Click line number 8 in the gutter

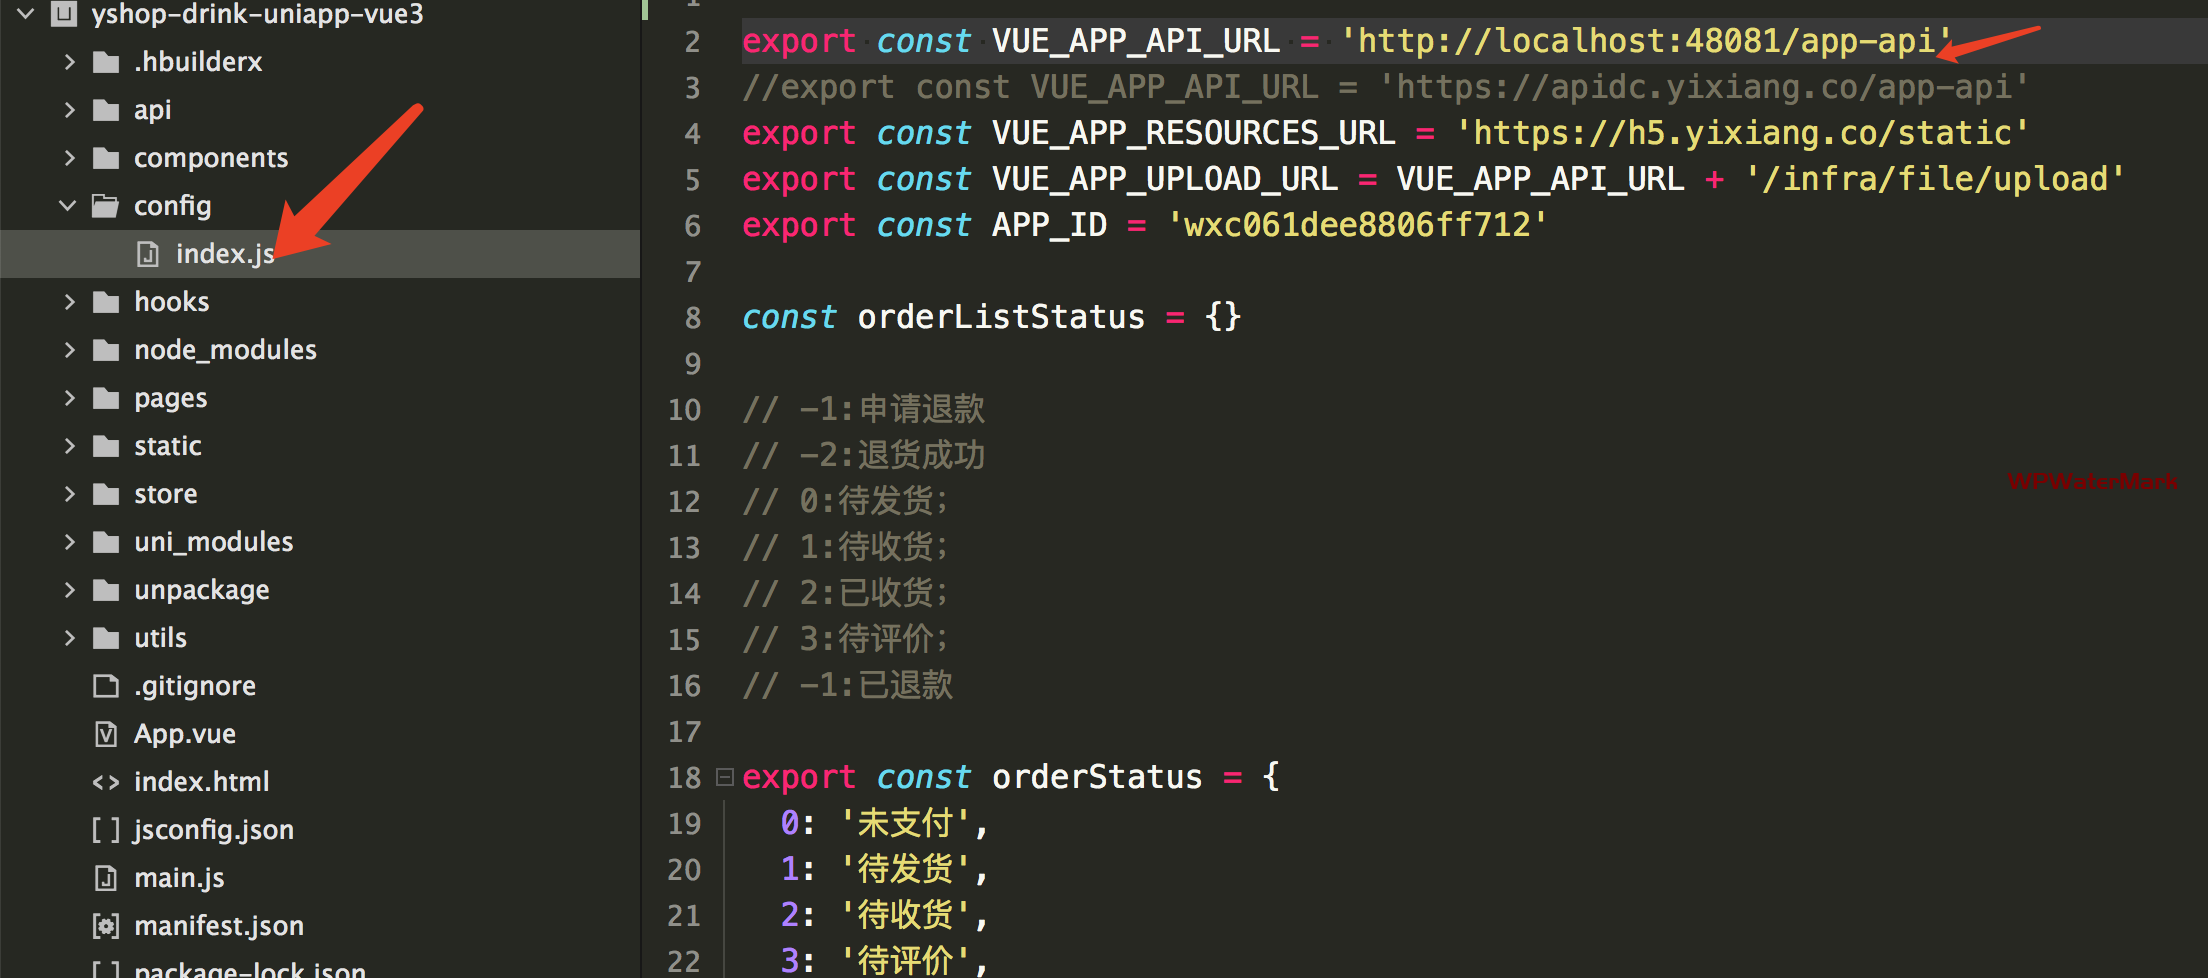[x=692, y=318]
